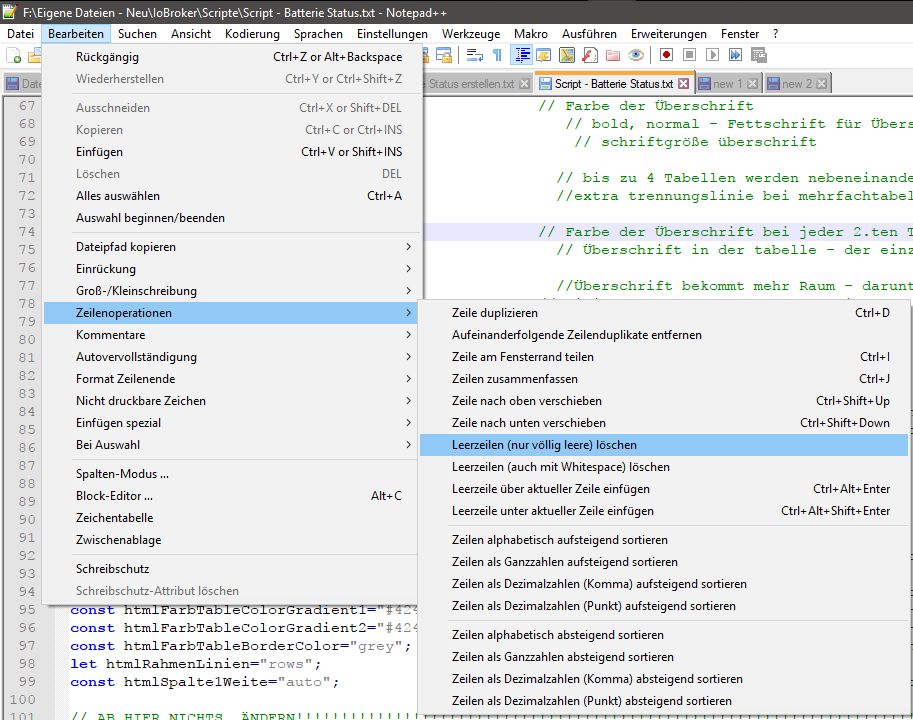Choose Zeilen zusammenfassen
The height and width of the screenshot is (720, 913).
coord(664,379)
